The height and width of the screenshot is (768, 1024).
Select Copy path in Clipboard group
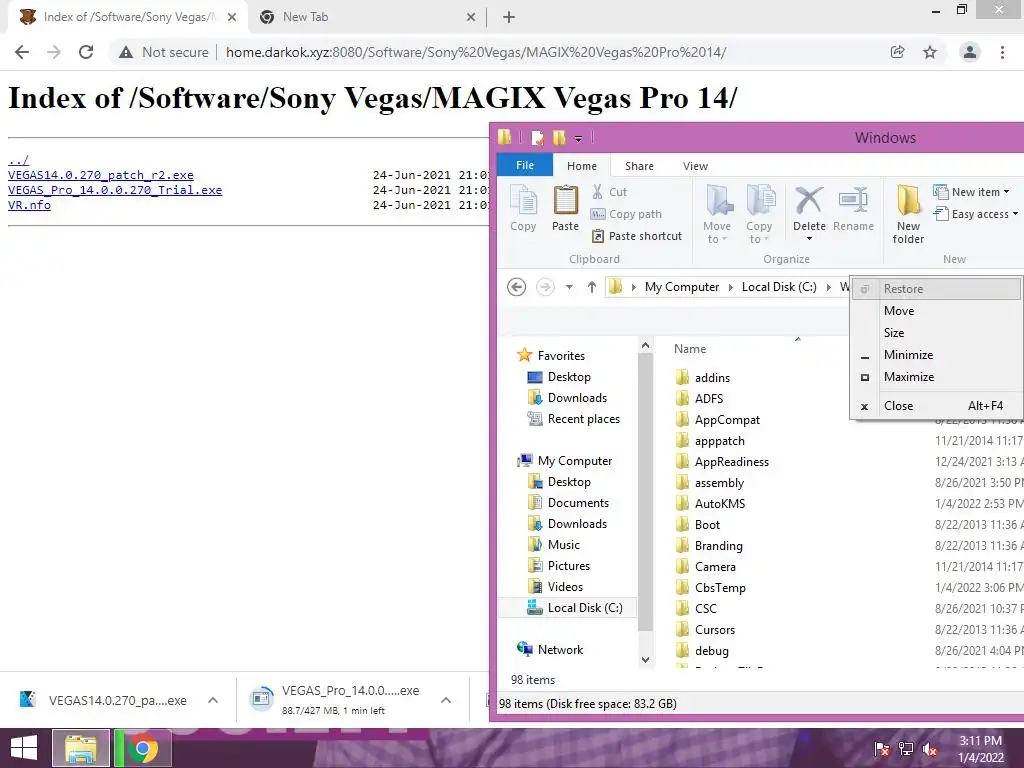(x=626, y=214)
